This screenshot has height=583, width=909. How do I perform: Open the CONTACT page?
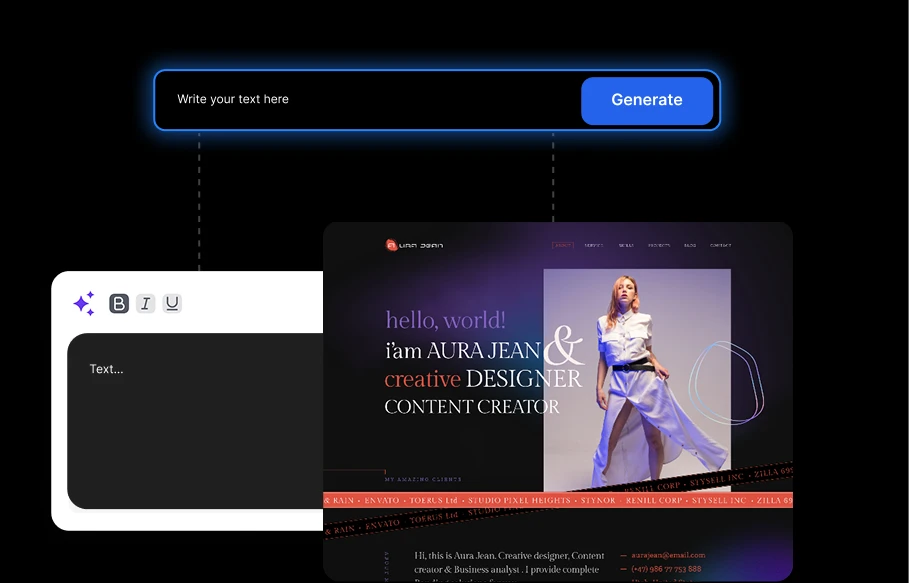click(x=720, y=245)
